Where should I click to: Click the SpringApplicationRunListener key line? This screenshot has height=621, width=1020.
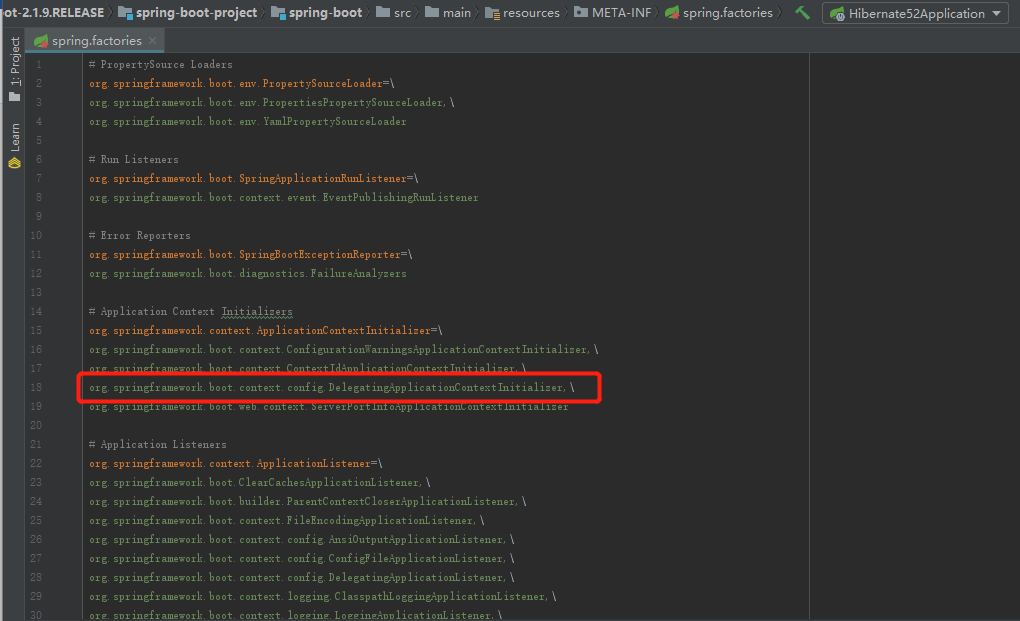(254, 178)
